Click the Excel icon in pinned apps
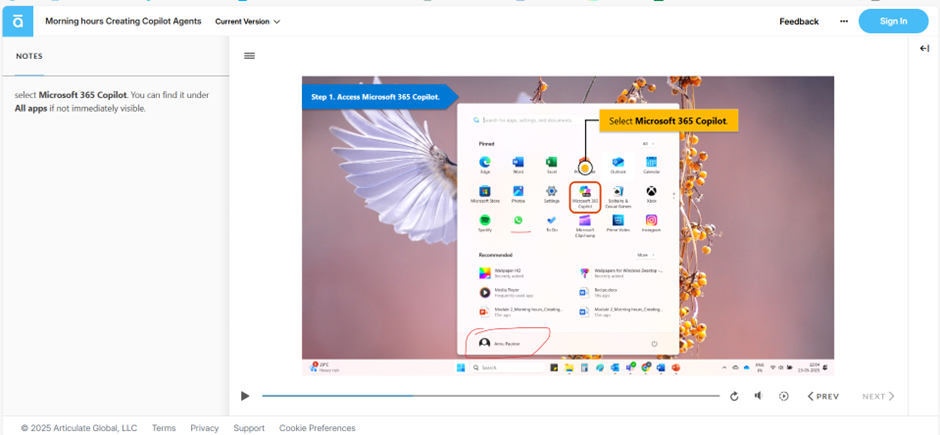Image resolution: width=940 pixels, height=435 pixels. coord(552,164)
